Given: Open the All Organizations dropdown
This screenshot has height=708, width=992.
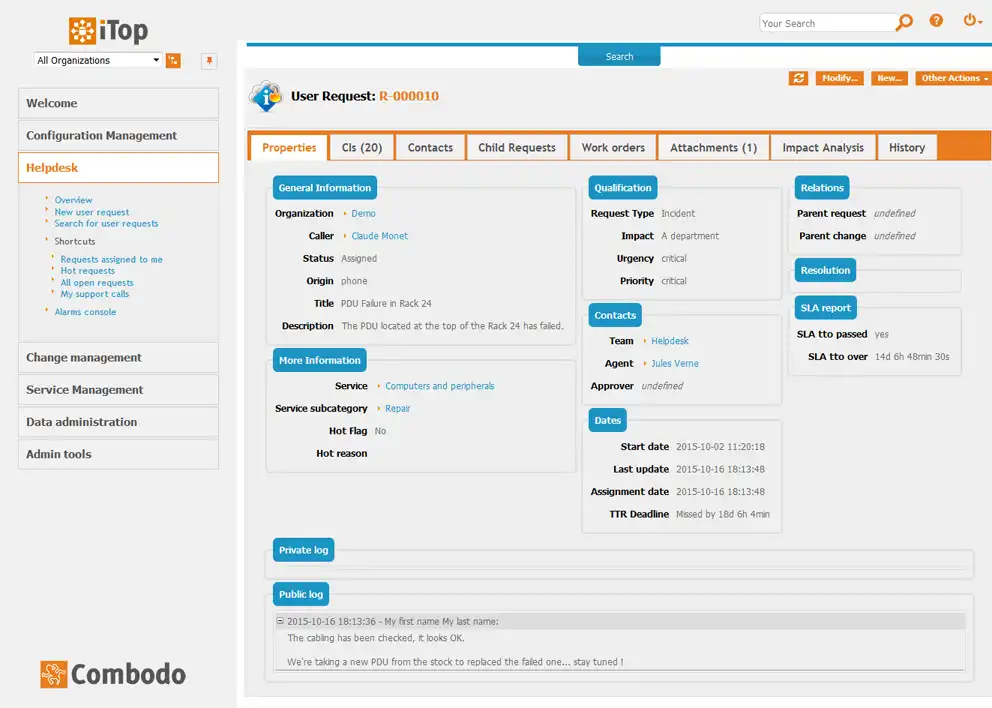Looking at the screenshot, I should click(96, 60).
